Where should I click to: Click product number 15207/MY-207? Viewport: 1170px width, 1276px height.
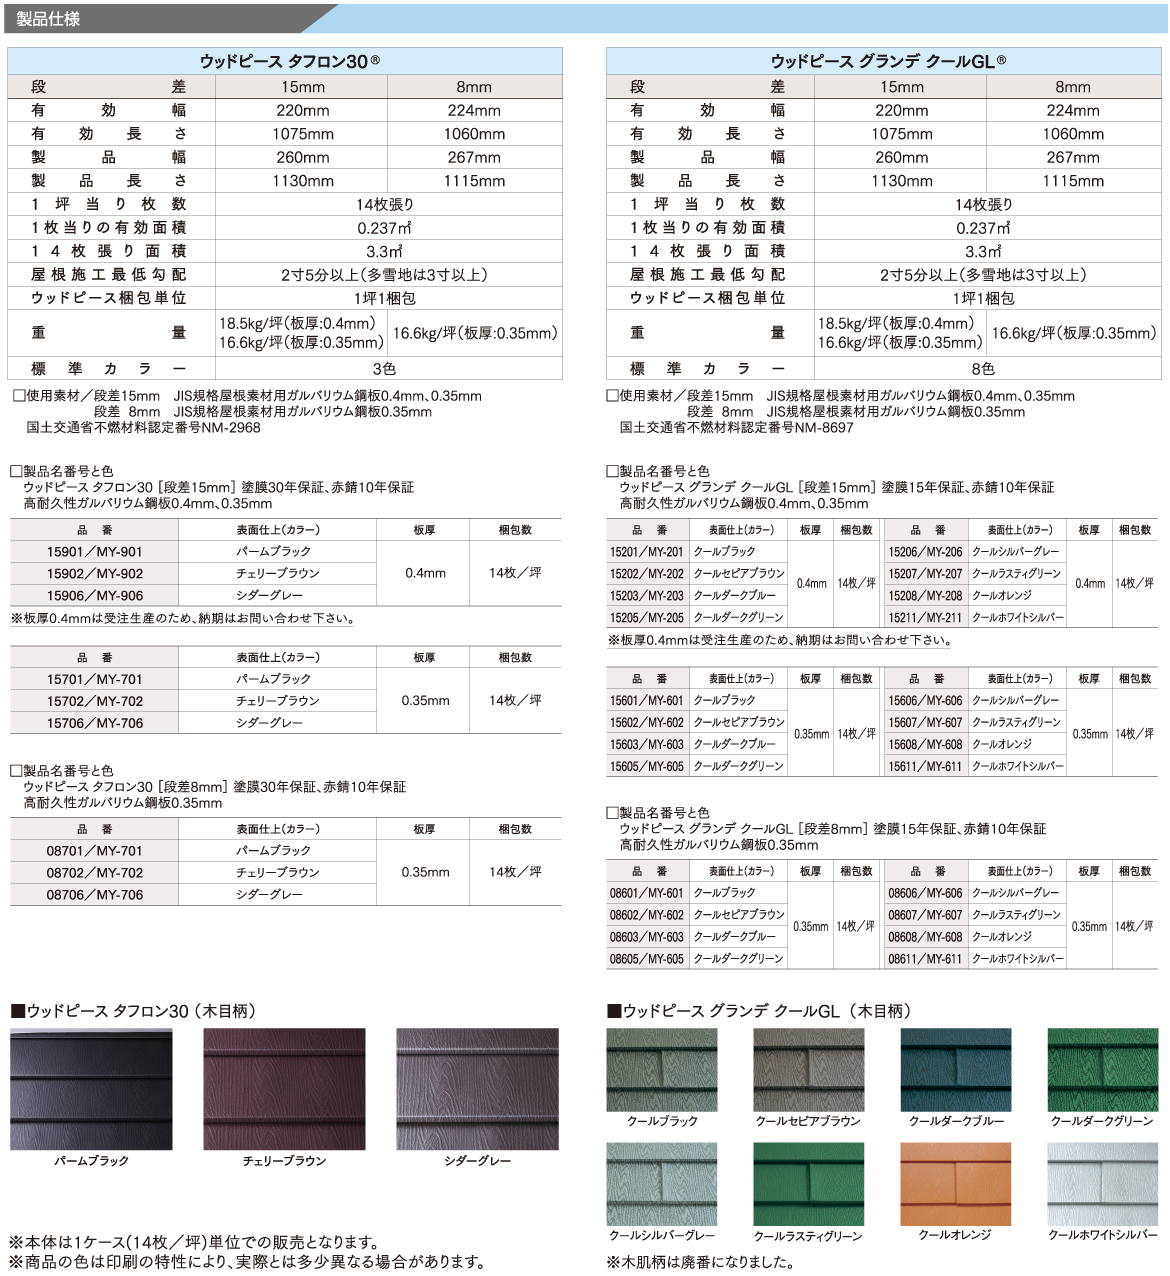click(x=926, y=574)
